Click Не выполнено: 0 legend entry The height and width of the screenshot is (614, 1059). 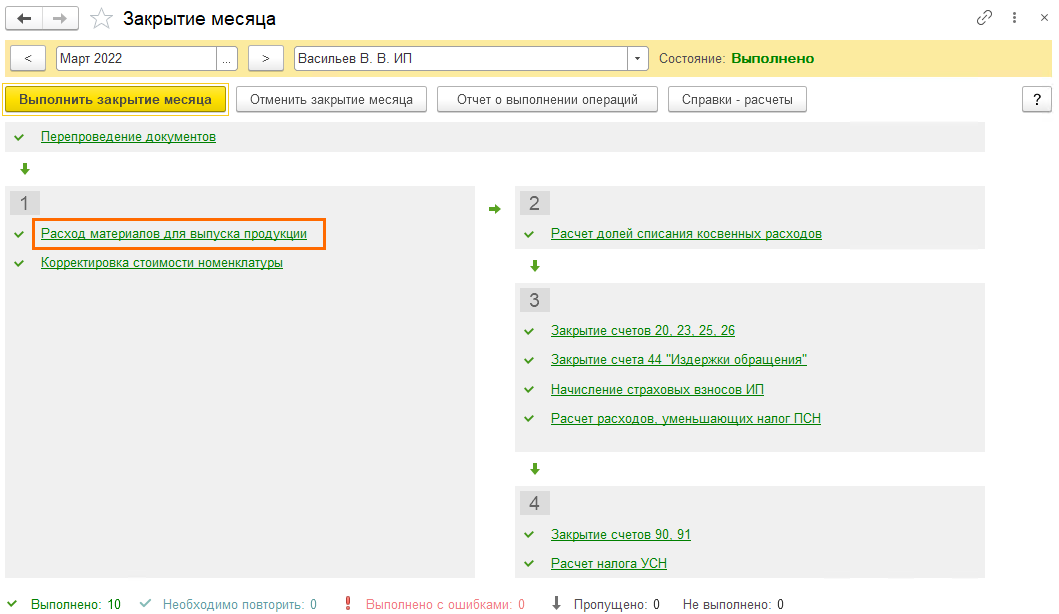coord(733,605)
